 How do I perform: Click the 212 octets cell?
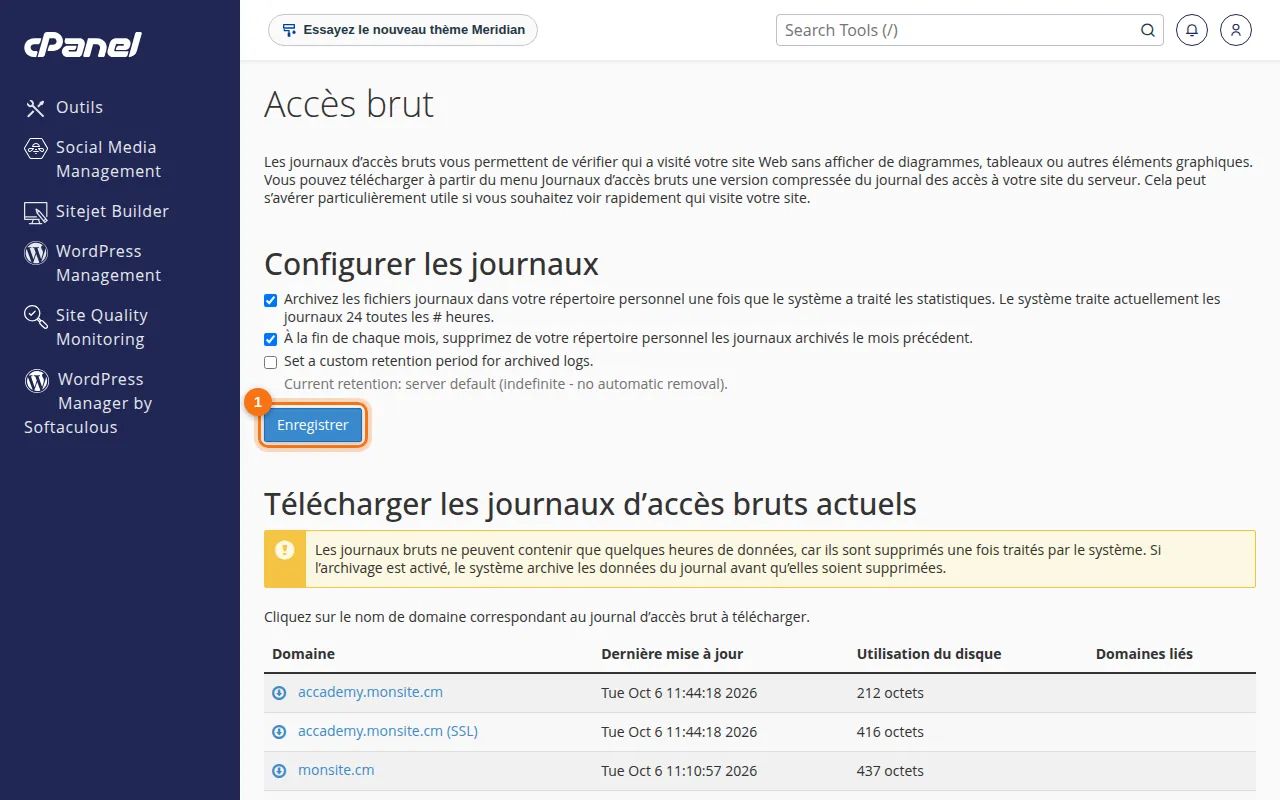890,693
